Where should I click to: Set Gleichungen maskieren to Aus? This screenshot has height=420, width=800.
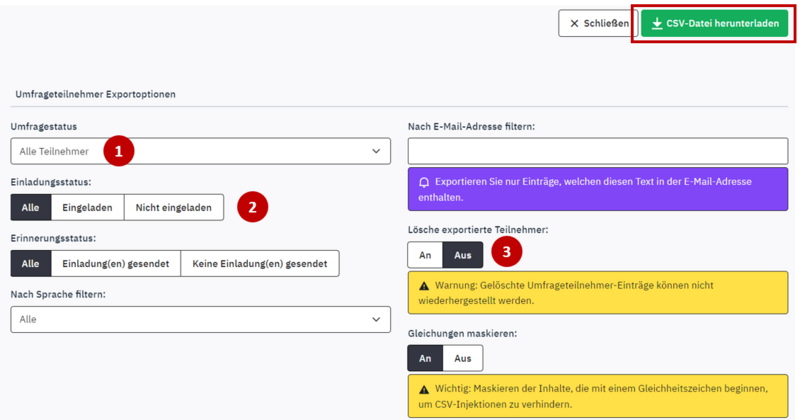(462, 358)
